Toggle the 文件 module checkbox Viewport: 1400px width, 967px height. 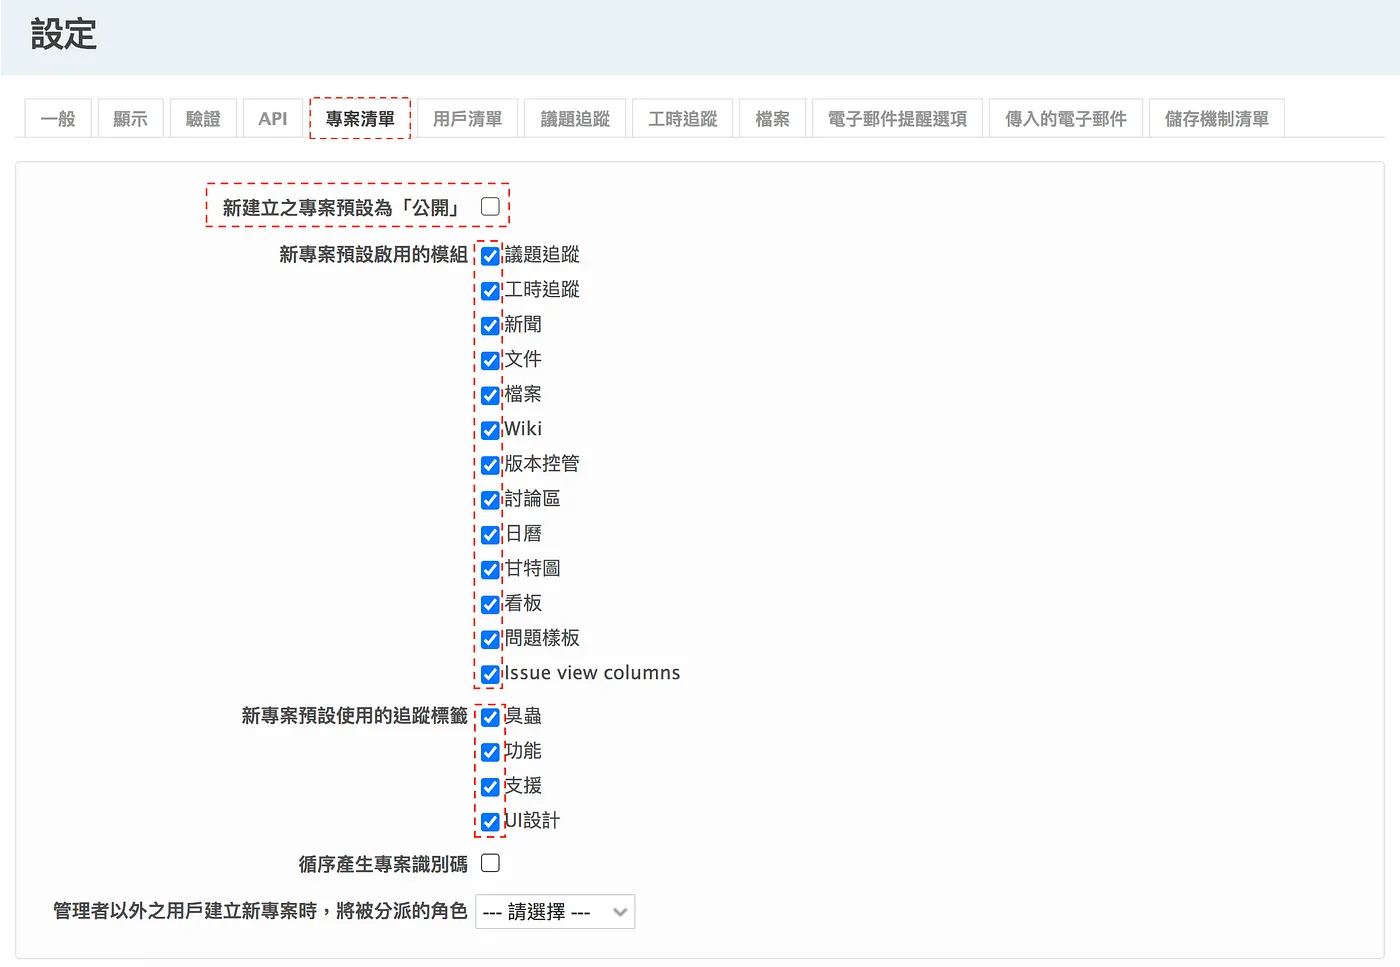click(490, 360)
